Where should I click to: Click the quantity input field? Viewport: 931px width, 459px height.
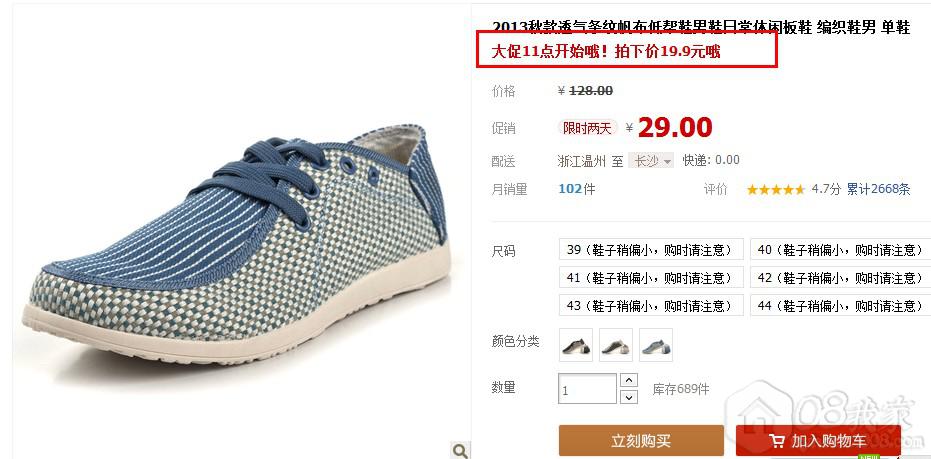pos(587,389)
